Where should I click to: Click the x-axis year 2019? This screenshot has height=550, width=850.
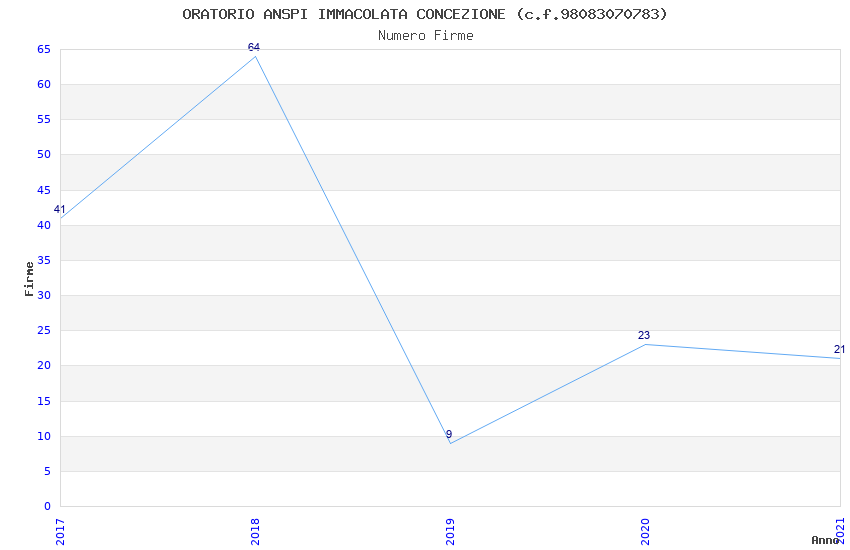coord(450,532)
